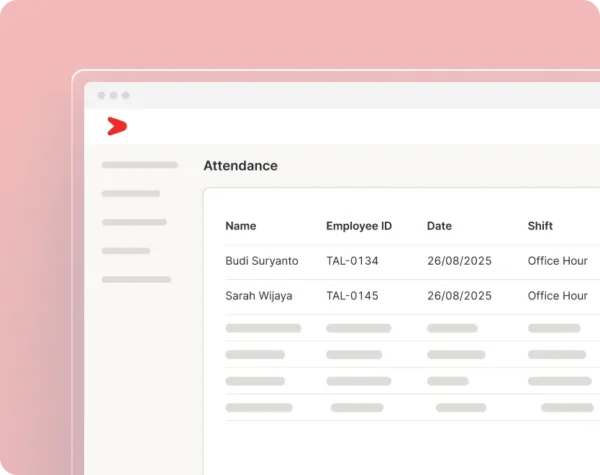
Task: Click Budi Suryanto's date 26/08/2025
Action: tap(460, 261)
